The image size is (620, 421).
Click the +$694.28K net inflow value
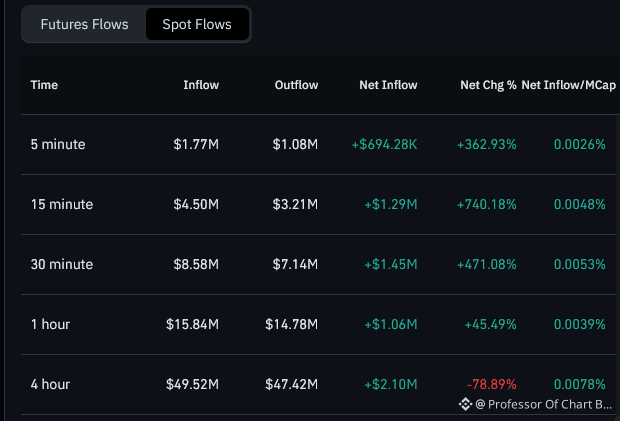pyautogui.click(x=384, y=144)
